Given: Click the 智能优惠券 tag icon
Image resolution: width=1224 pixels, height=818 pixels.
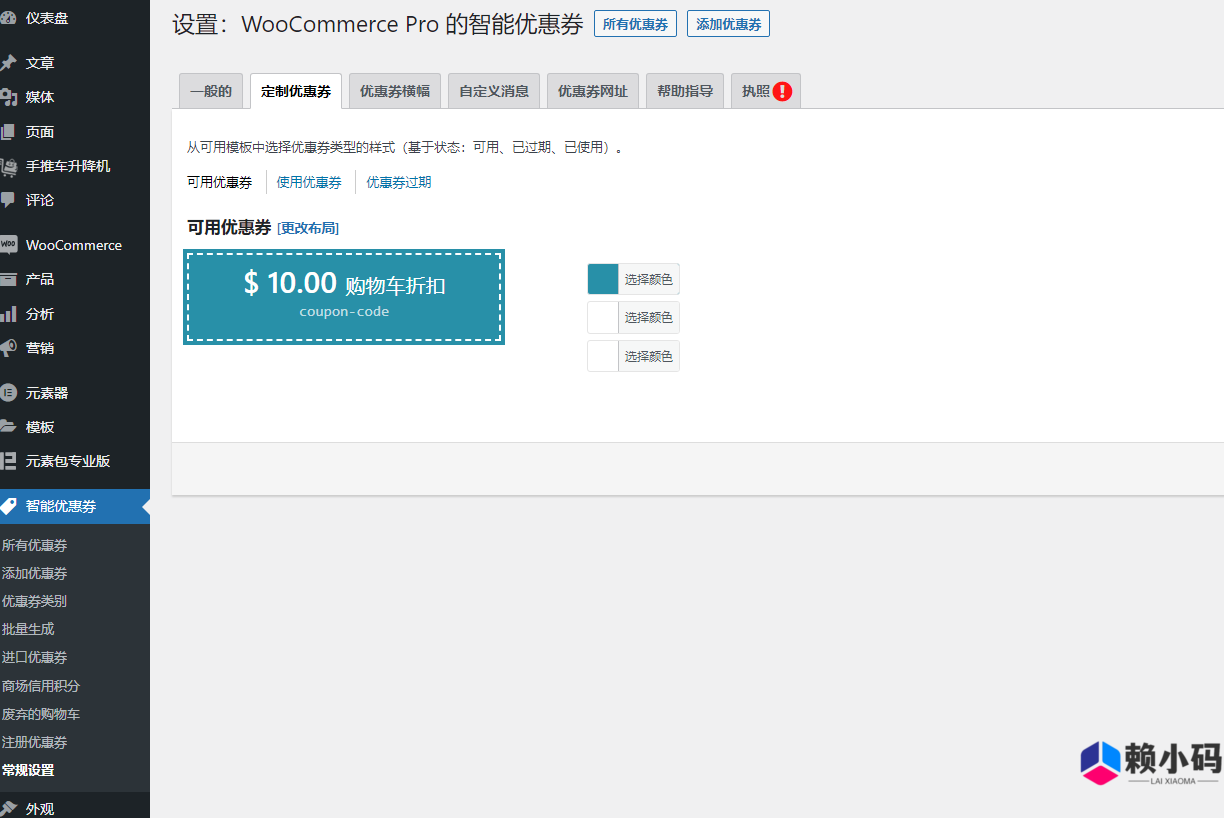Looking at the screenshot, I should 8,506.
